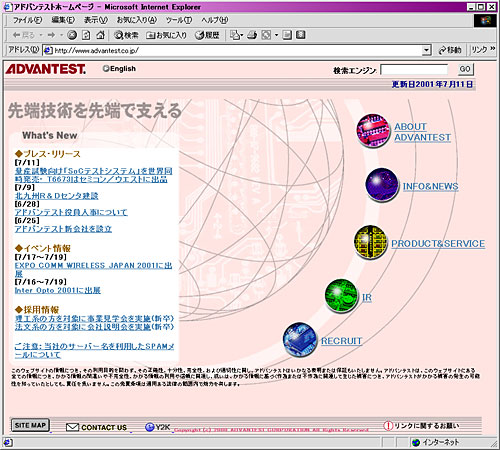
Task: Refresh the page with Refresh icon
Action: [86, 35]
